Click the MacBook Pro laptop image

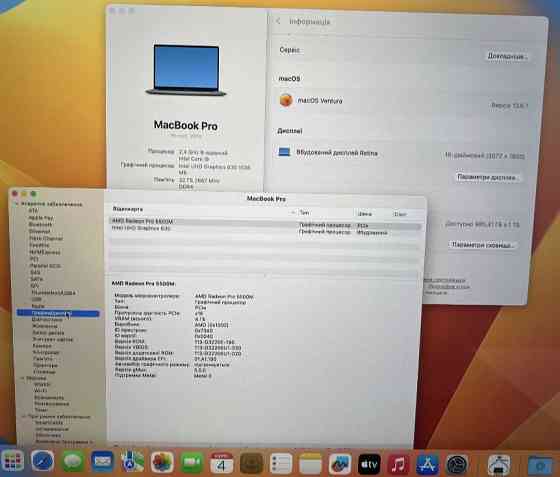tap(186, 70)
